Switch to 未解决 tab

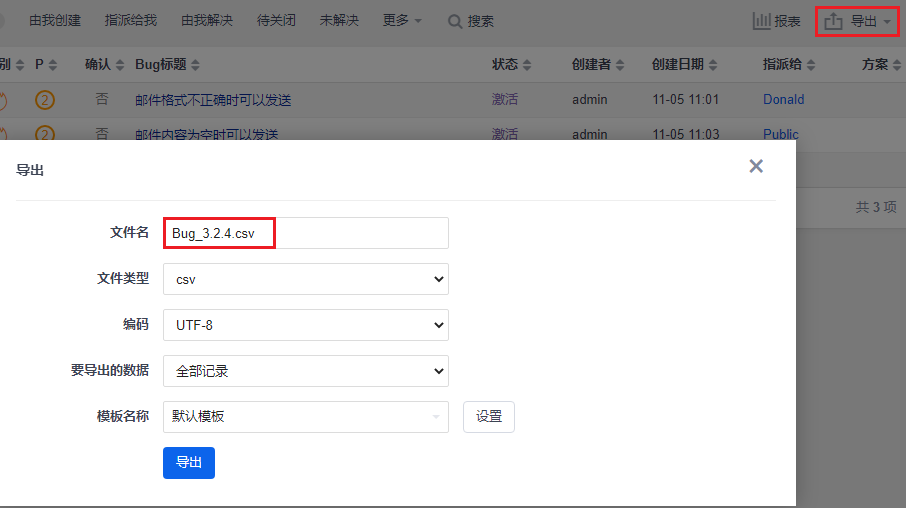[x=339, y=21]
